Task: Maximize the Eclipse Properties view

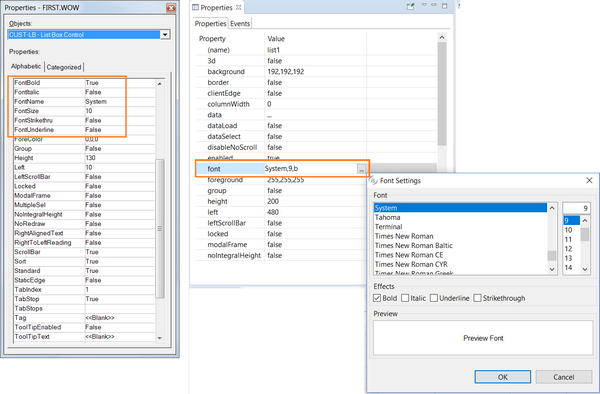Action: 444,6
